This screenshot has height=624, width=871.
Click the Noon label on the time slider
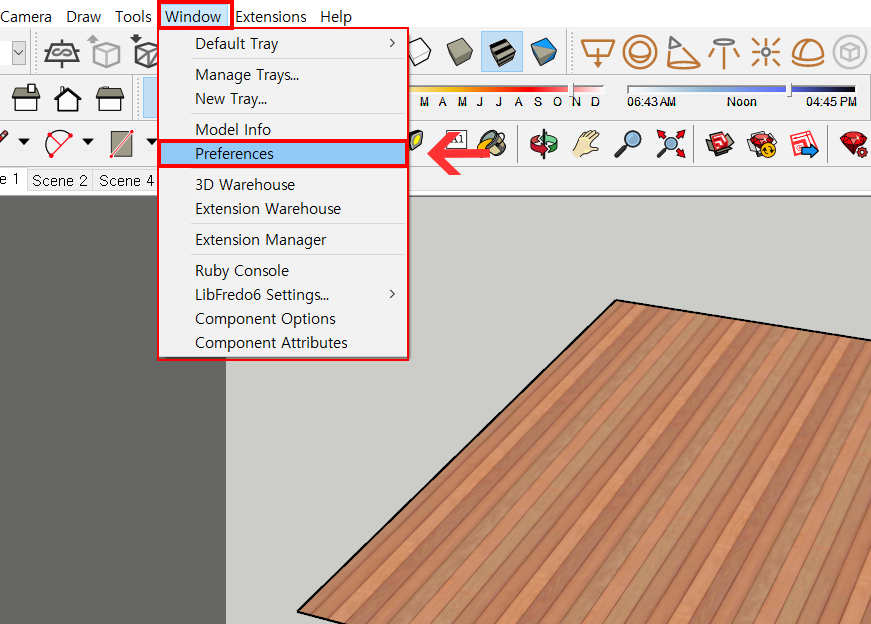(x=742, y=102)
